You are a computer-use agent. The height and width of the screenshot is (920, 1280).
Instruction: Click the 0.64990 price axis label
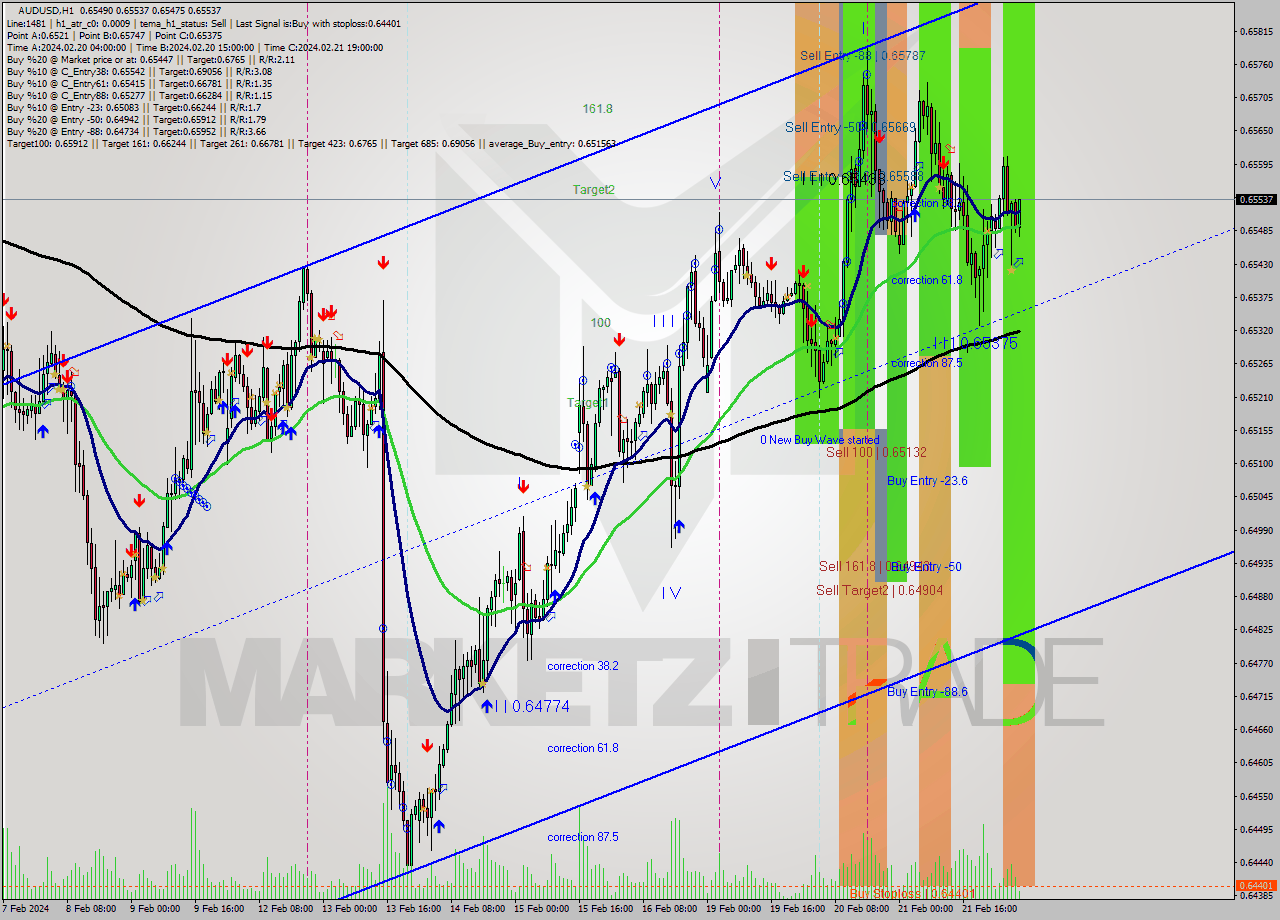pyautogui.click(x=1256, y=530)
